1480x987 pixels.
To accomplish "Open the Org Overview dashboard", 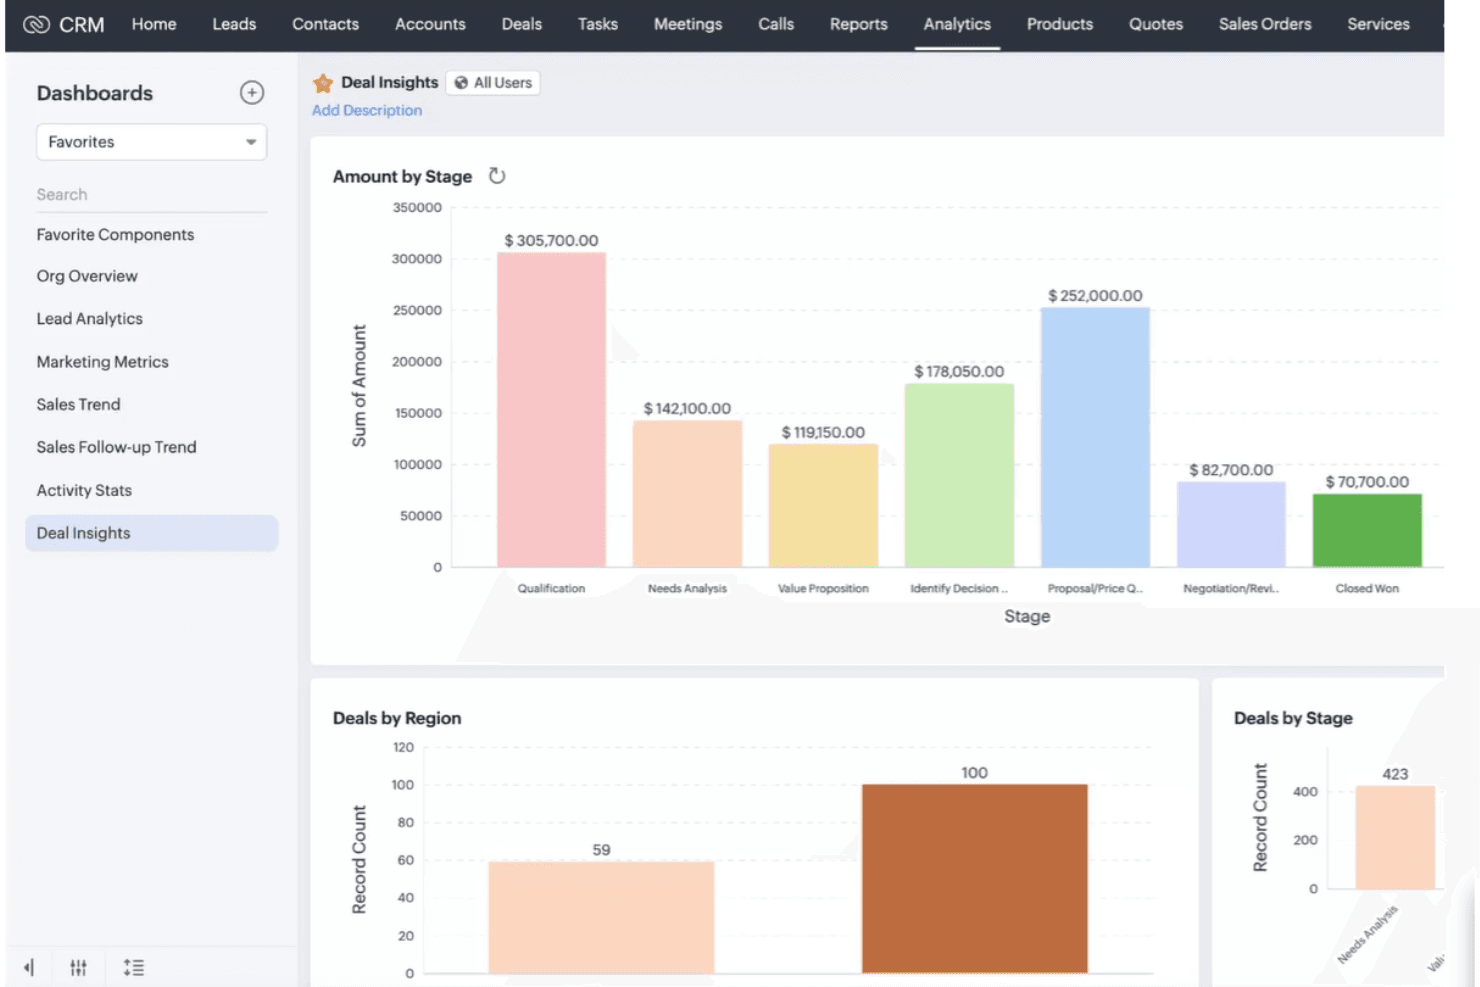I will click(87, 276).
